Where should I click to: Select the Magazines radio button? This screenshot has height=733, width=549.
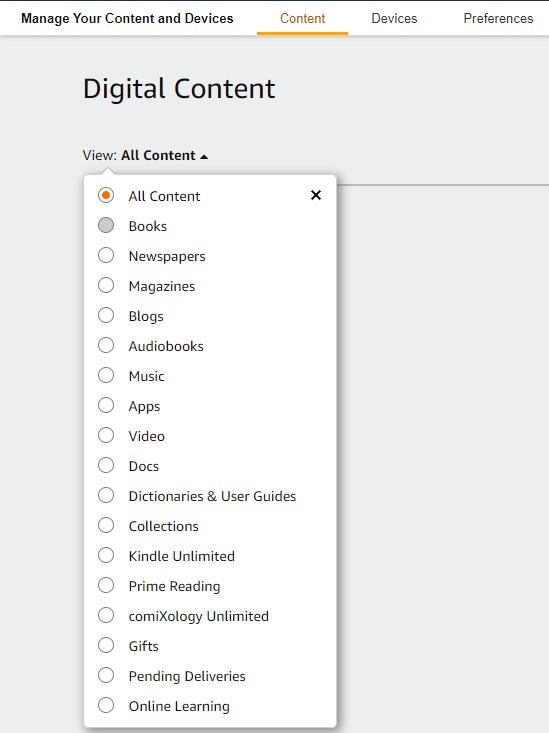pos(106,285)
